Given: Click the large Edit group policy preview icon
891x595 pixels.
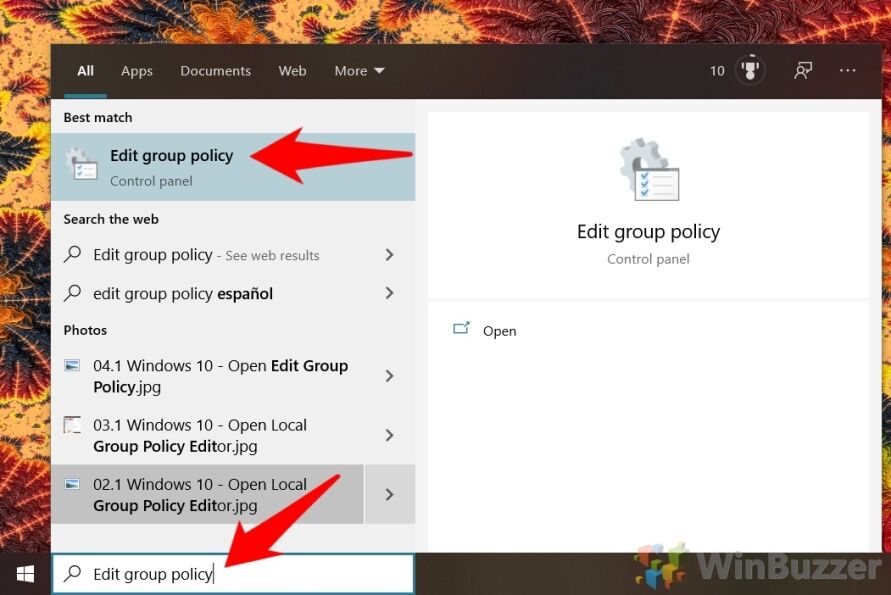Looking at the screenshot, I should 649,169.
